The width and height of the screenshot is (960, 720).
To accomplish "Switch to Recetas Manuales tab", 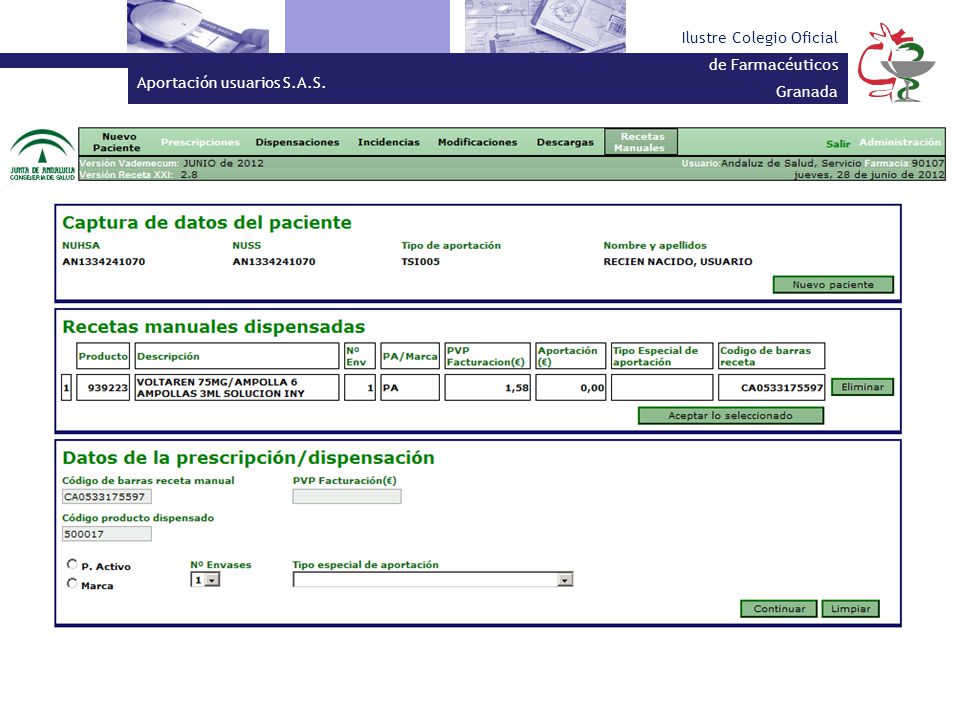I will pos(641,142).
